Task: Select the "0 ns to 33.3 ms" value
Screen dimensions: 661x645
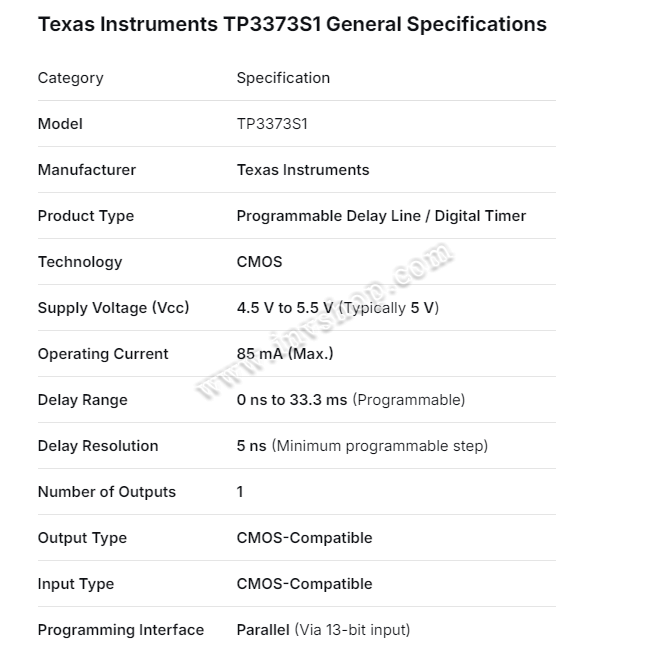Action: (292, 400)
